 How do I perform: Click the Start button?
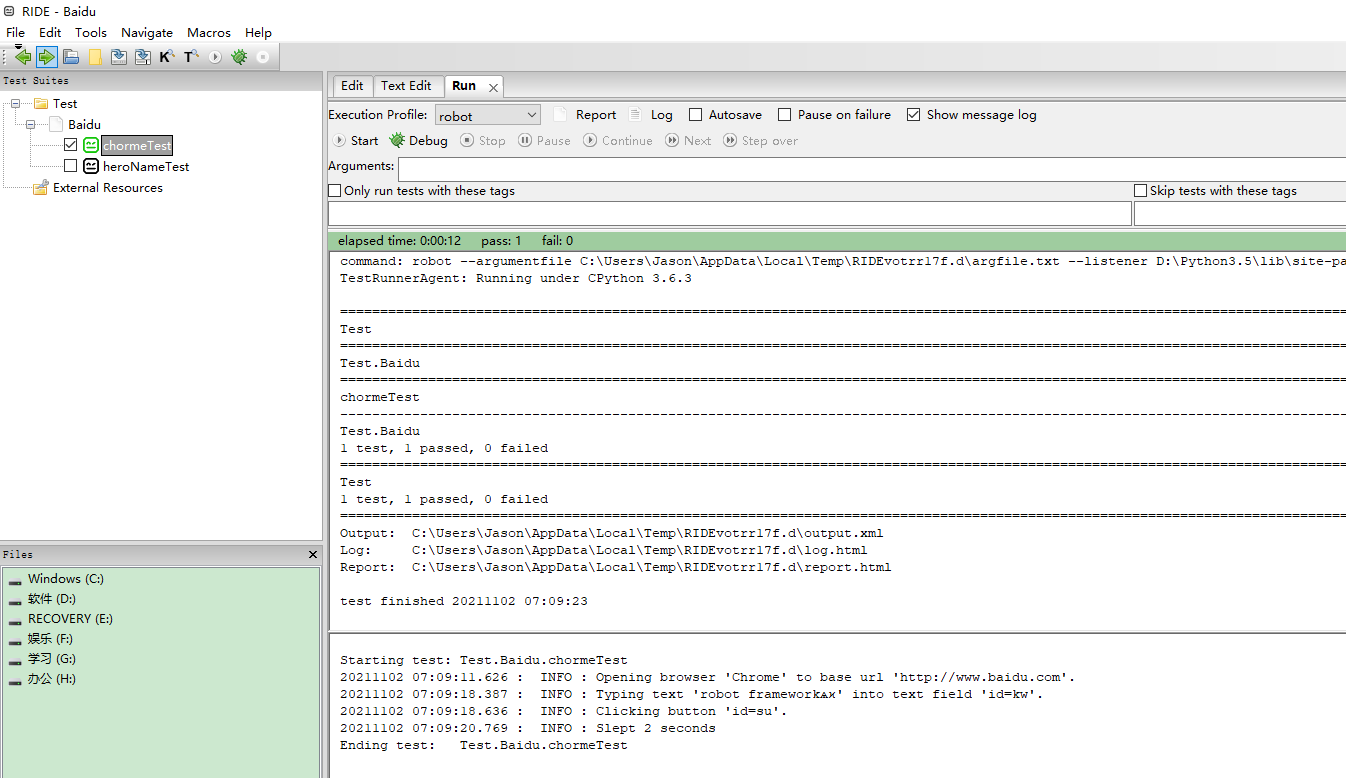pos(355,141)
